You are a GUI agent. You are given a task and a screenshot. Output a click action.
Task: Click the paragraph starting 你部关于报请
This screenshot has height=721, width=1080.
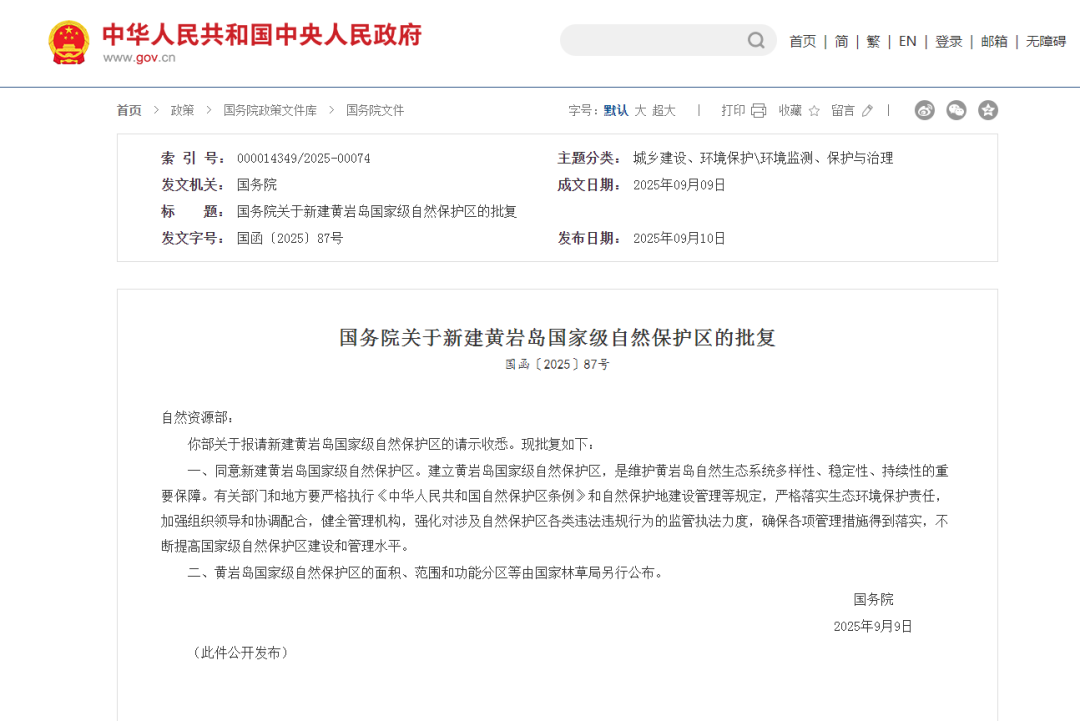391,444
